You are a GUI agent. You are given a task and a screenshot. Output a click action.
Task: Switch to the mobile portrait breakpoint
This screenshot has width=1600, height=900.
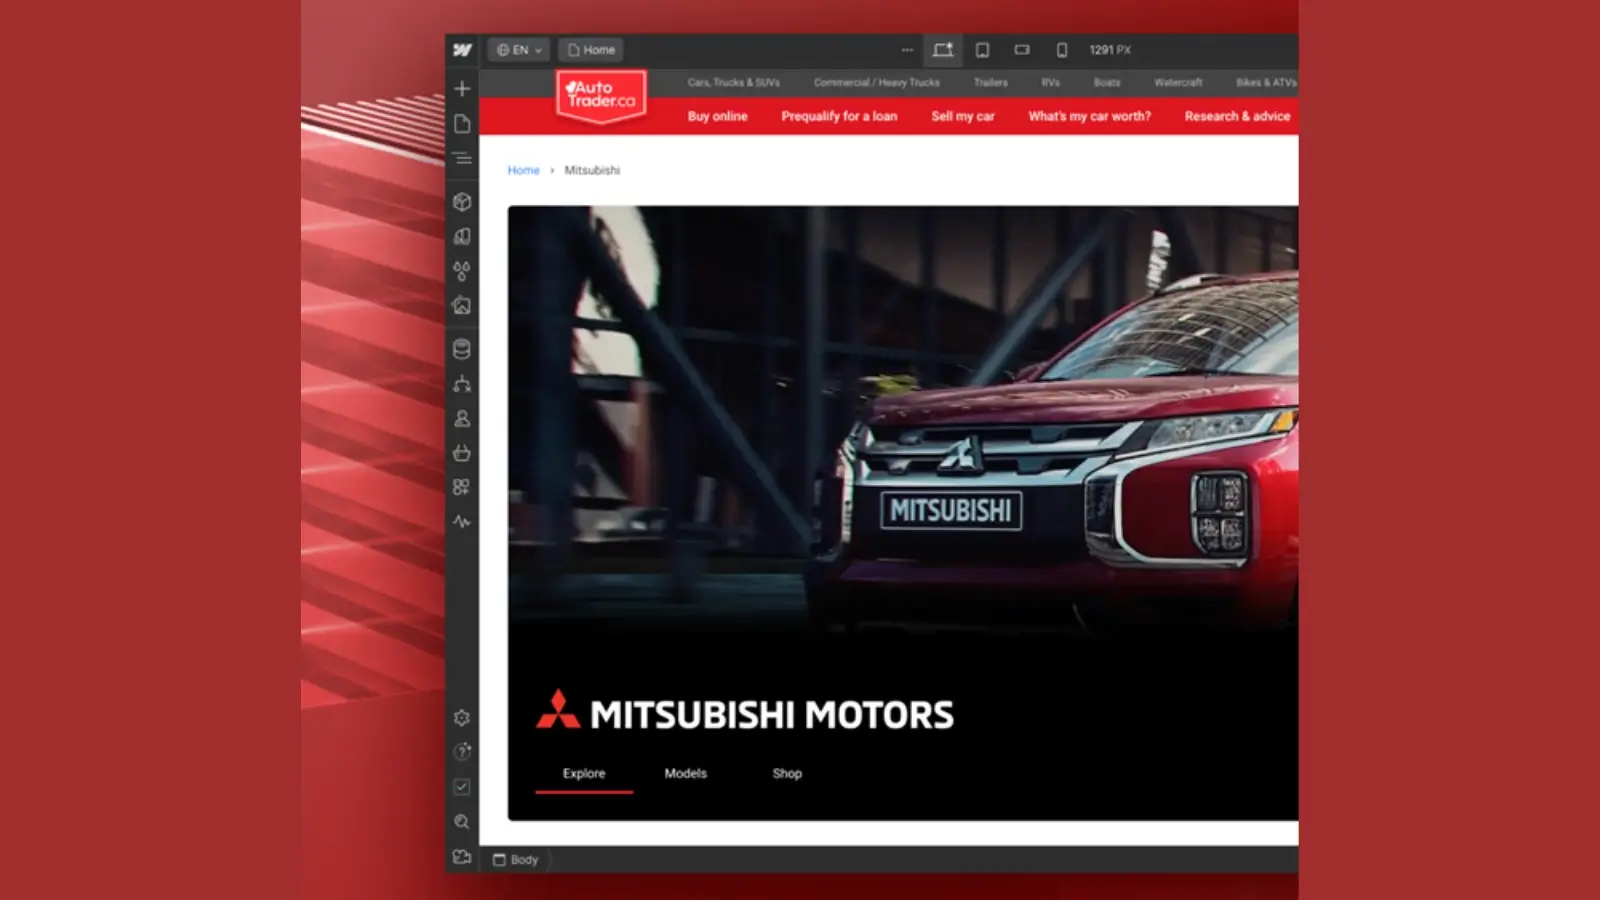[1062, 50]
